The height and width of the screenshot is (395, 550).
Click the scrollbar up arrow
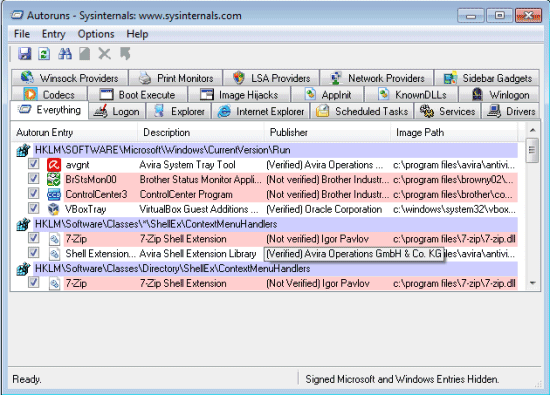[532, 130]
